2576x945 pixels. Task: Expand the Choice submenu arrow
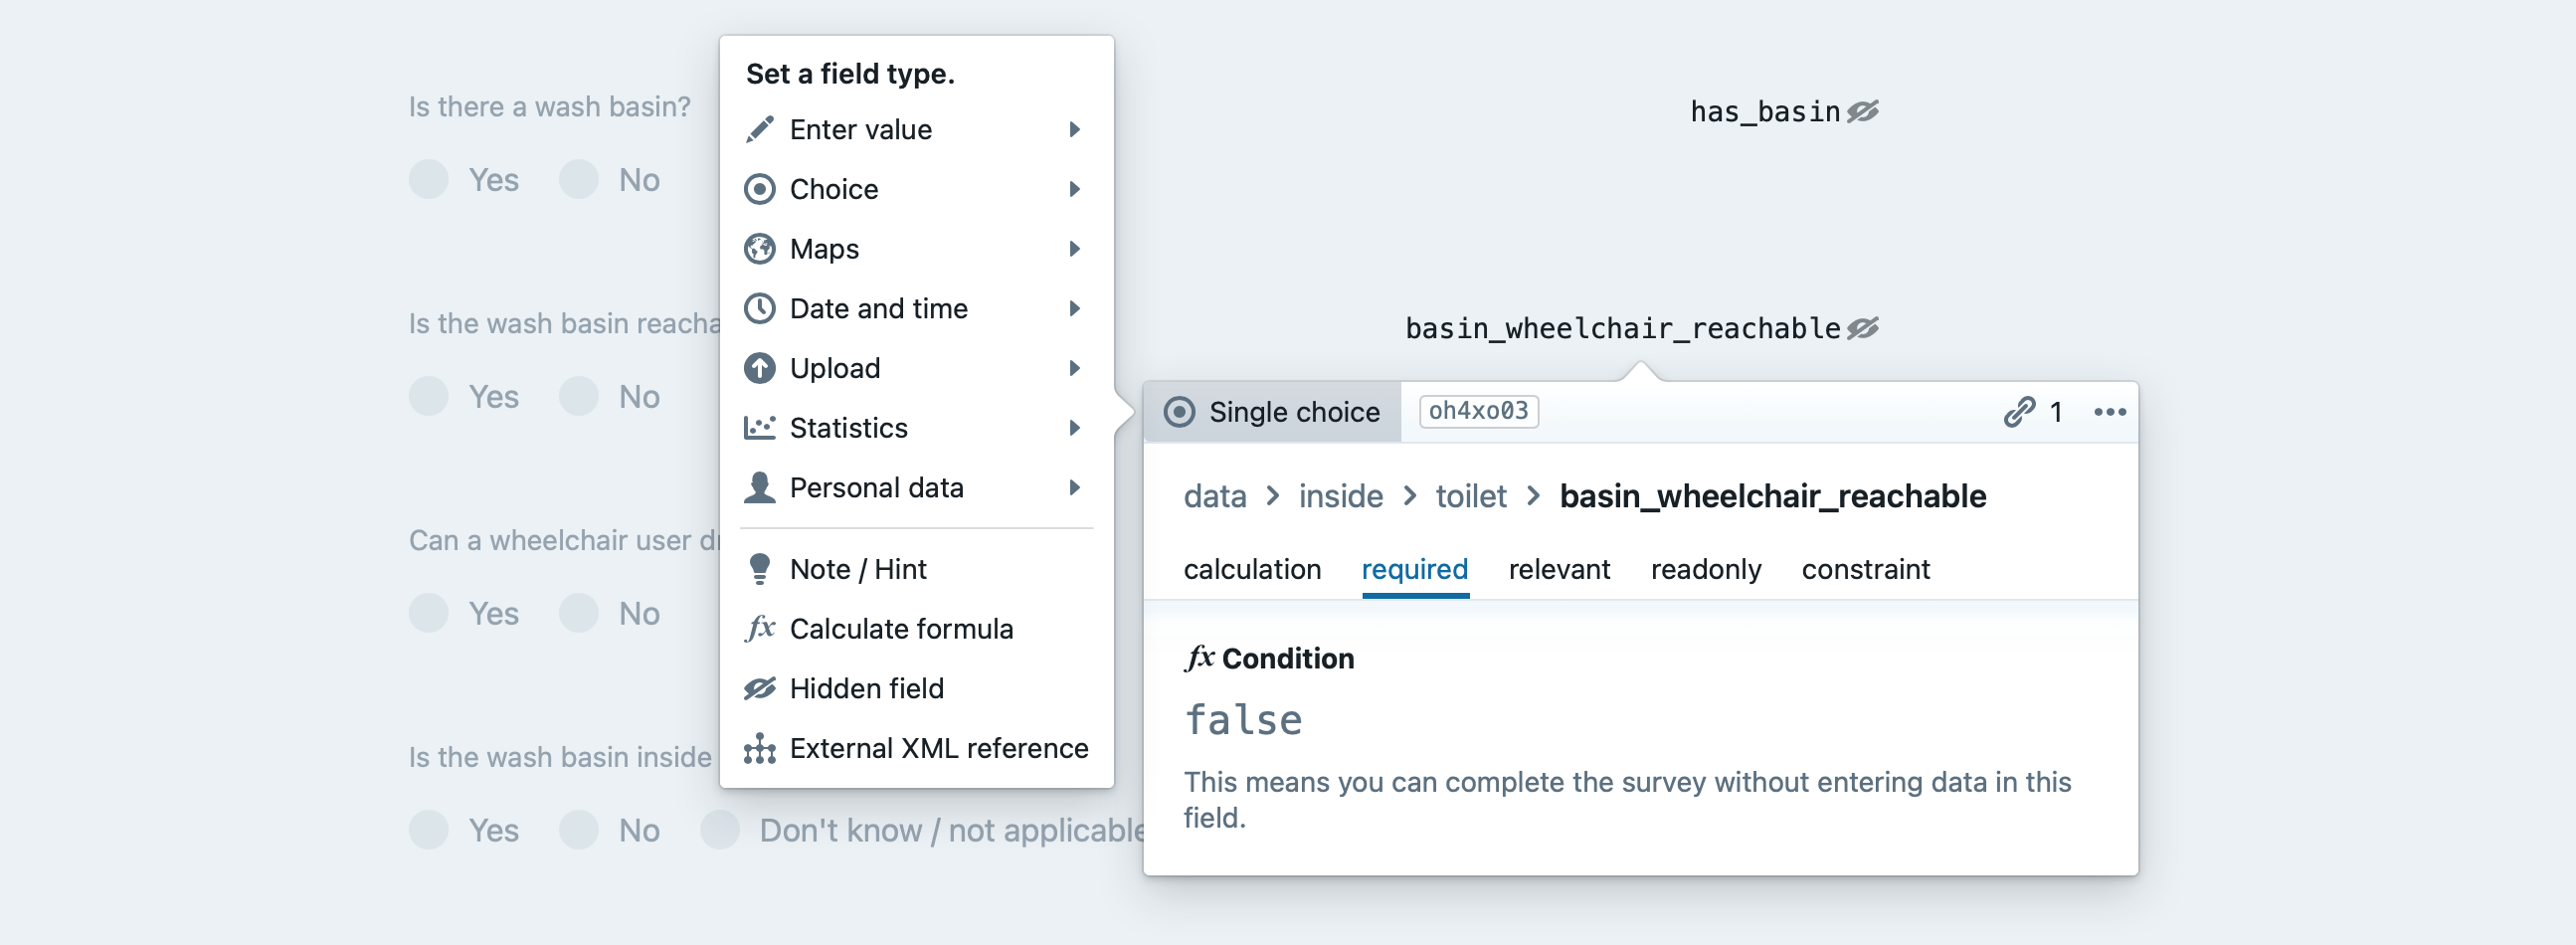1074,189
